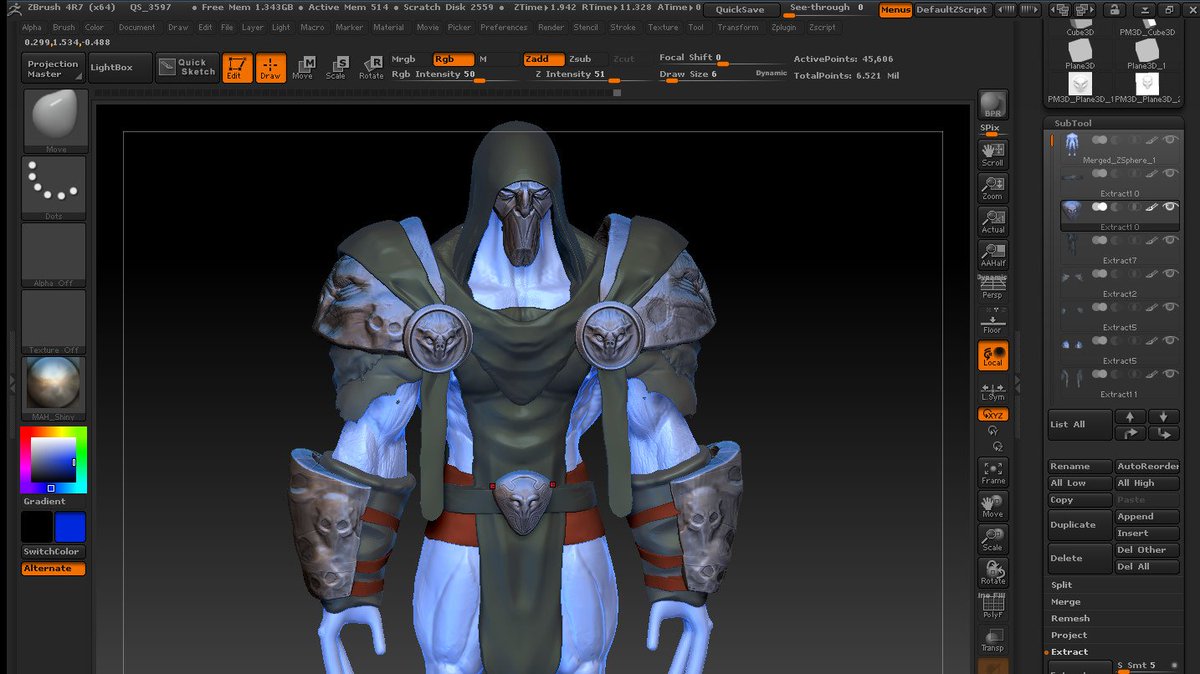Enable Zadd sculpt mode
1200x674 pixels.
coord(544,59)
